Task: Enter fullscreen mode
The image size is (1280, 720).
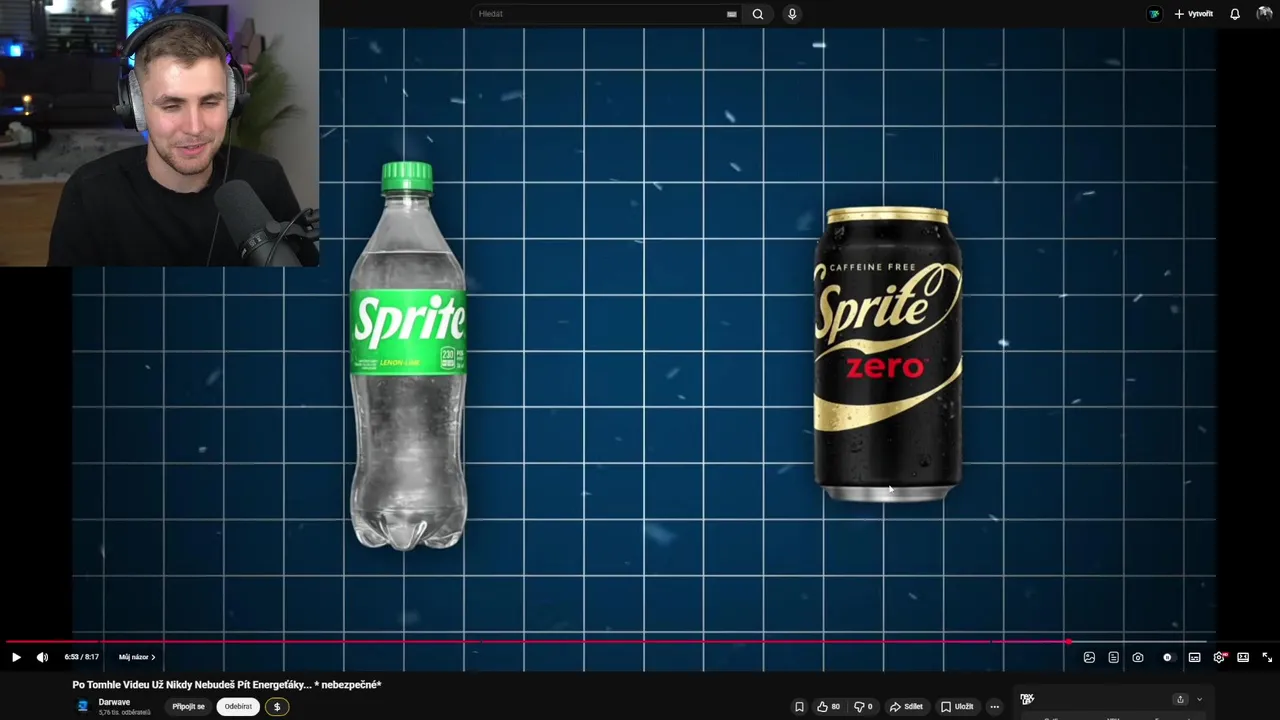Action: click(1267, 657)
